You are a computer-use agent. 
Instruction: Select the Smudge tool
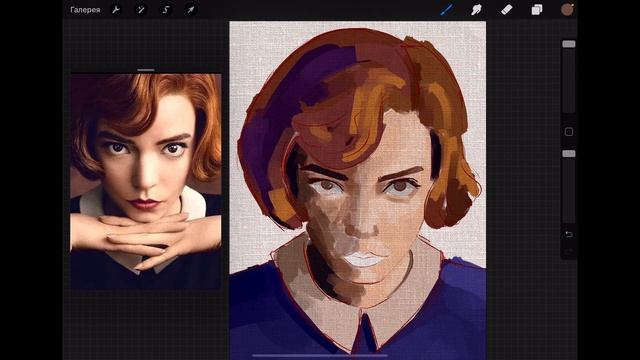476,9
